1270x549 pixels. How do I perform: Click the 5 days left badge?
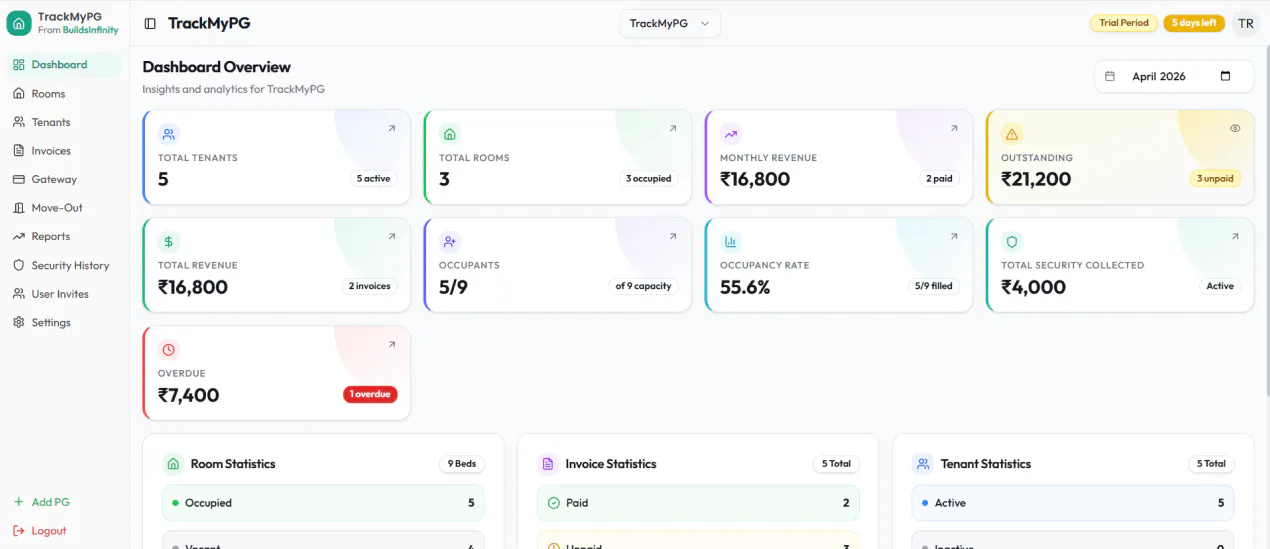click(1194, 23)
